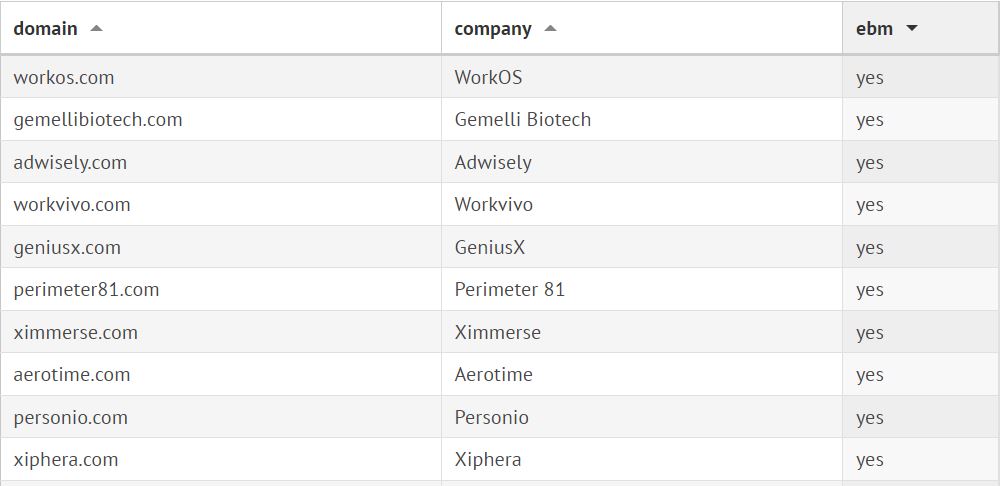Select the workvivo.com row domain
The image size is (1001, 486).
click(x=72, y=205)
